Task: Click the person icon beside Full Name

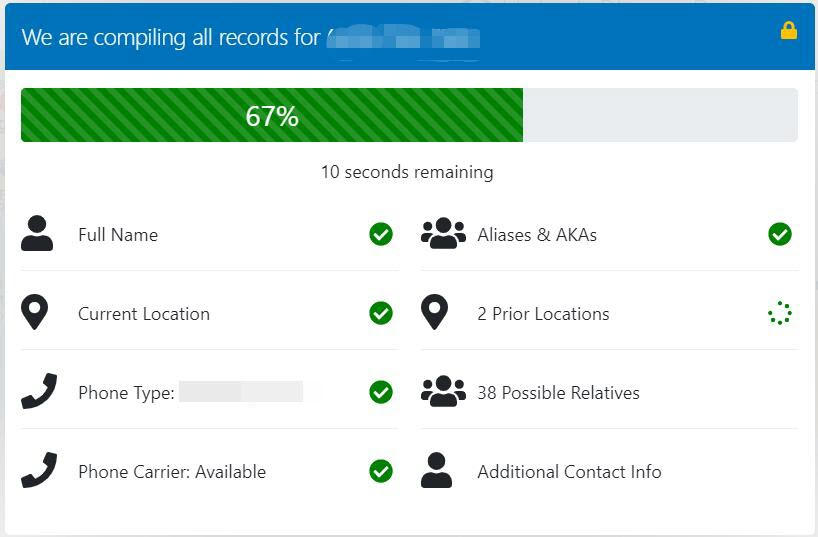Action: [37, 233]
